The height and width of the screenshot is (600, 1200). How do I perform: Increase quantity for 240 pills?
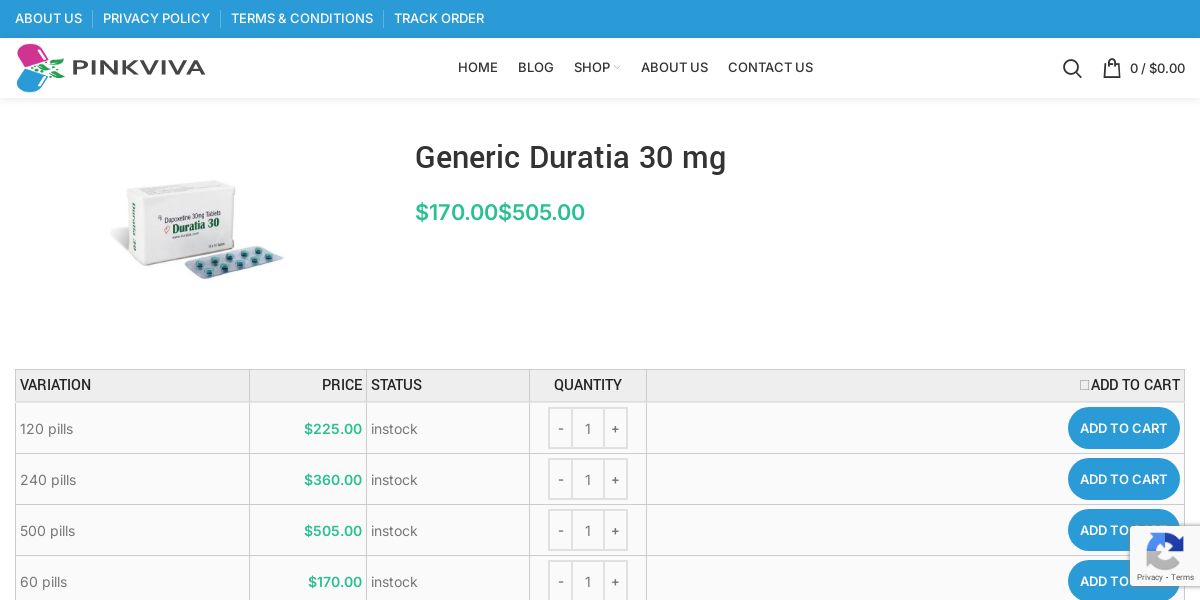coord(615,479)
